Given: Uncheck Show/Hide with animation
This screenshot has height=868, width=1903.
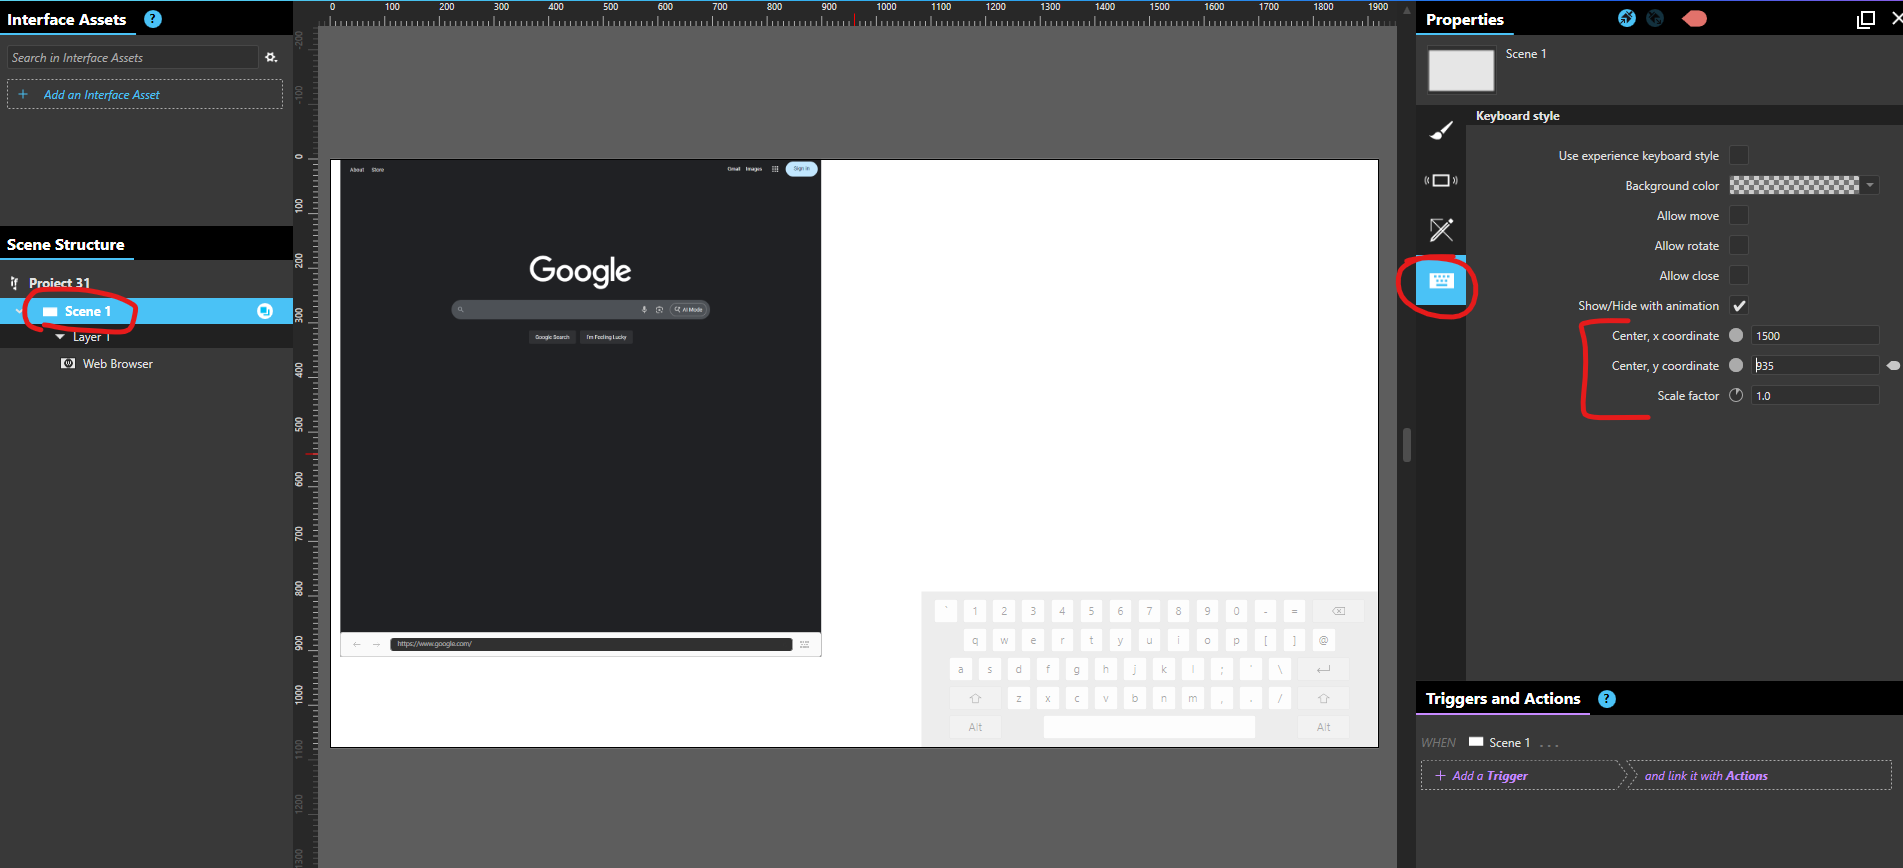Looking at the screenshot, I should 1739,306.
